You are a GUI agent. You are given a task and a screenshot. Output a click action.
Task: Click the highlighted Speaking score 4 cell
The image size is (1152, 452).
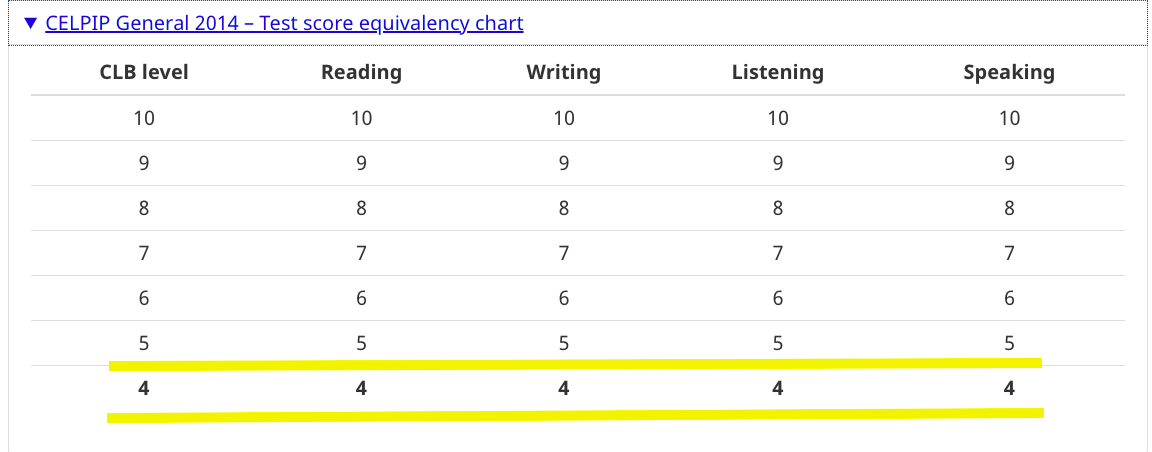[1009, 388]
